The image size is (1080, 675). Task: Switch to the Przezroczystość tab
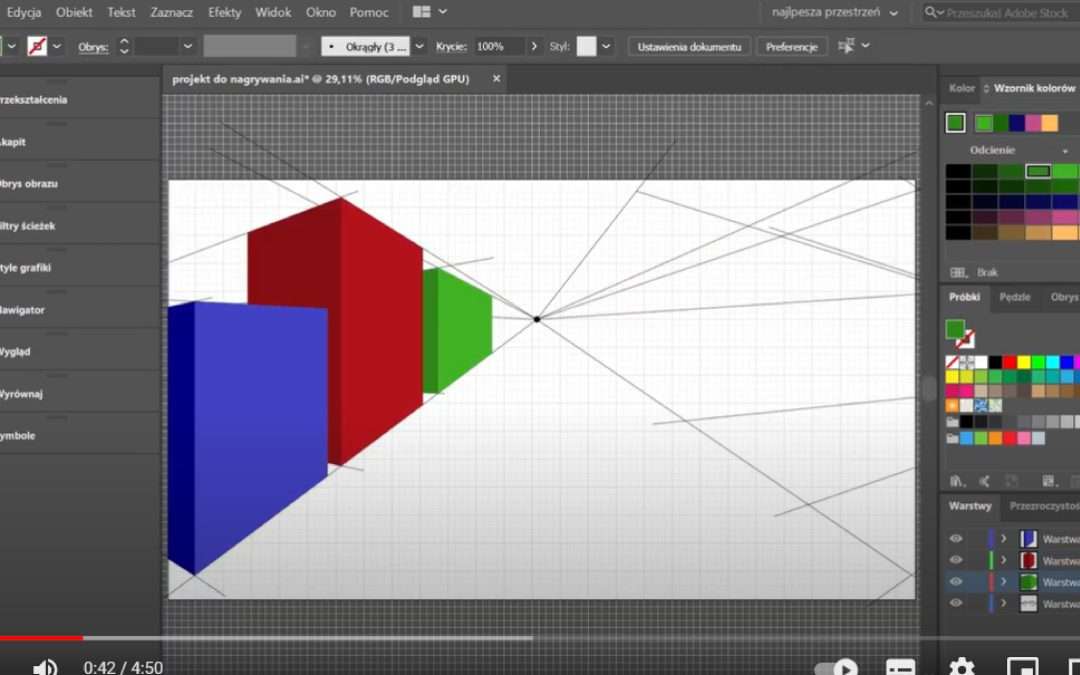click(1046, 506)
